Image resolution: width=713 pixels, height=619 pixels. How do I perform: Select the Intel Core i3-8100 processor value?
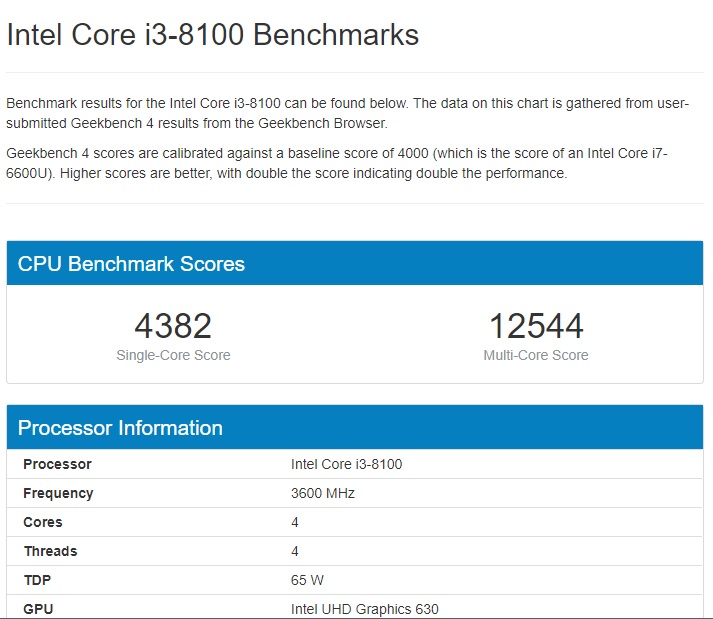pos(346,464)
